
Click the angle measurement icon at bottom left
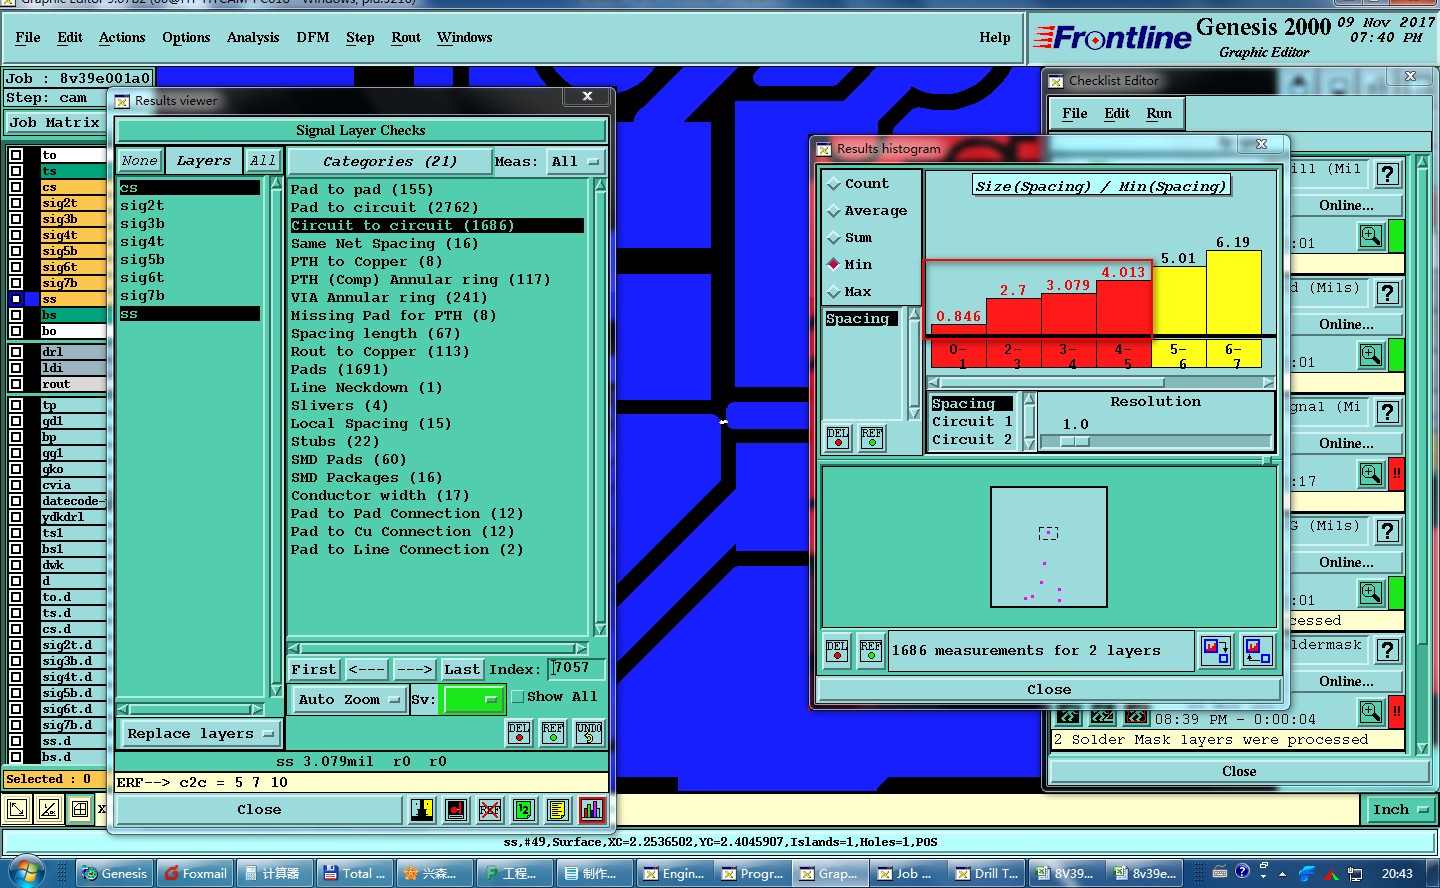tap(49, 810)
